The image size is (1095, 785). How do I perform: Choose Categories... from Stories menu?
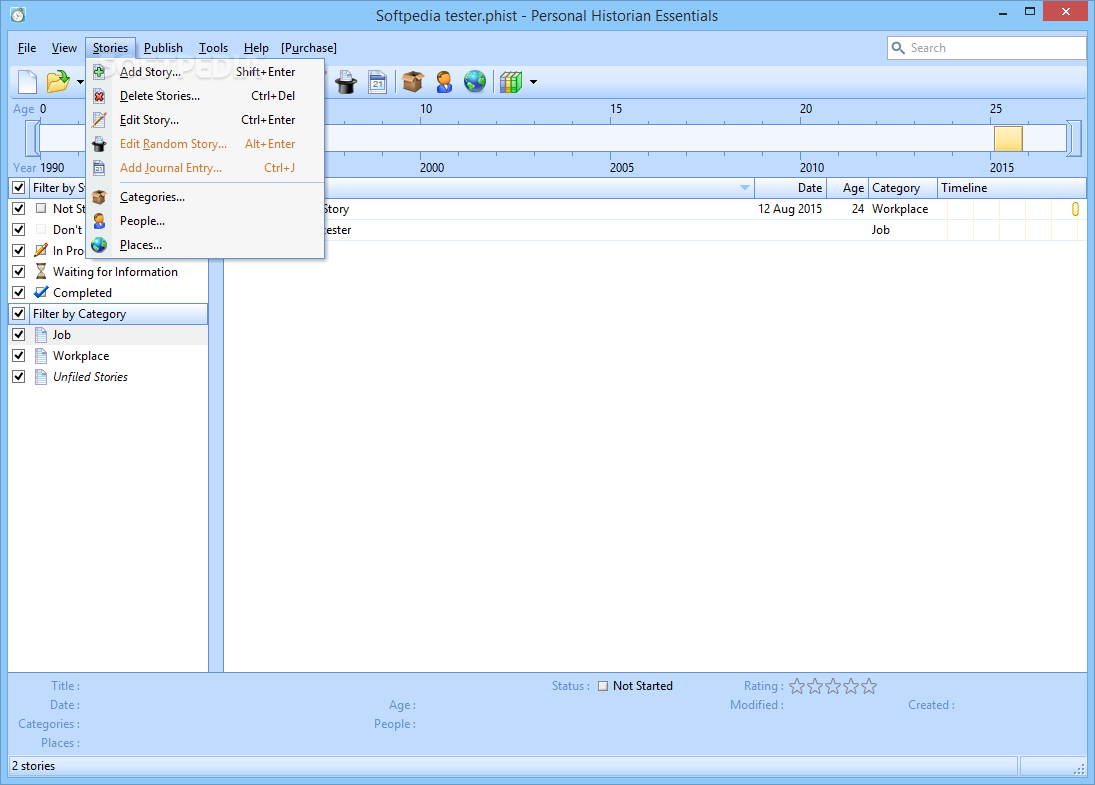point(205,197)
